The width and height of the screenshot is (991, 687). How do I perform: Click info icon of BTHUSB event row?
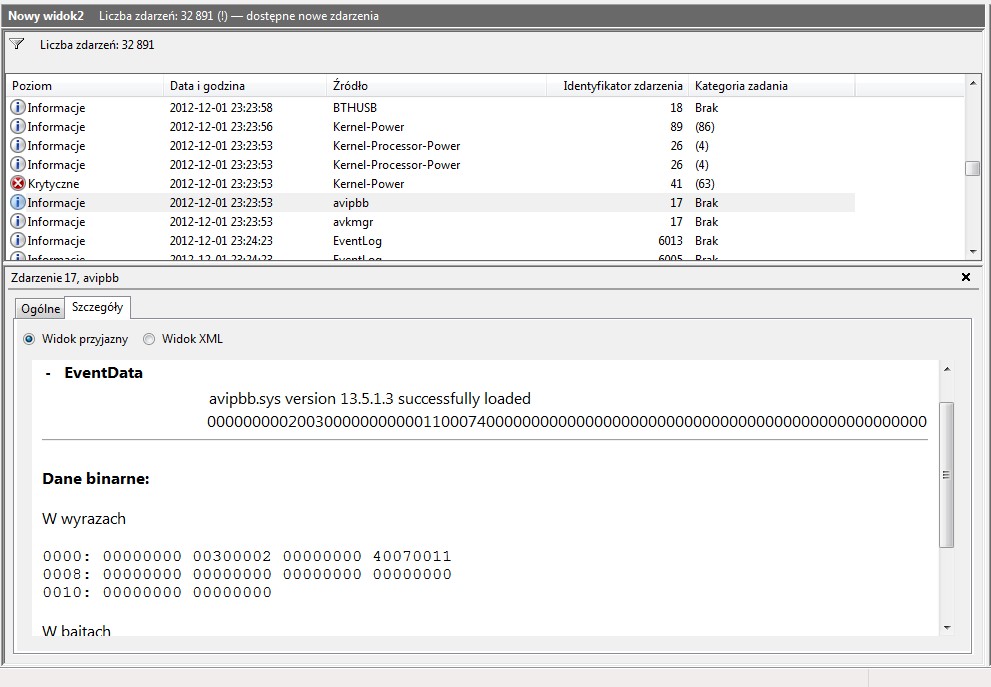click(x=18, y=107)
